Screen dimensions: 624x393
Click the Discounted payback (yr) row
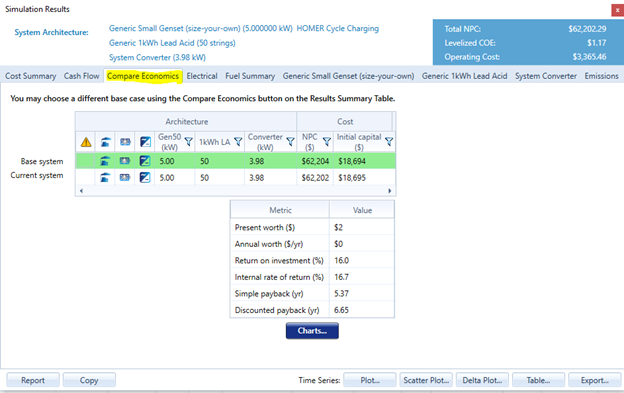point(312,310)
